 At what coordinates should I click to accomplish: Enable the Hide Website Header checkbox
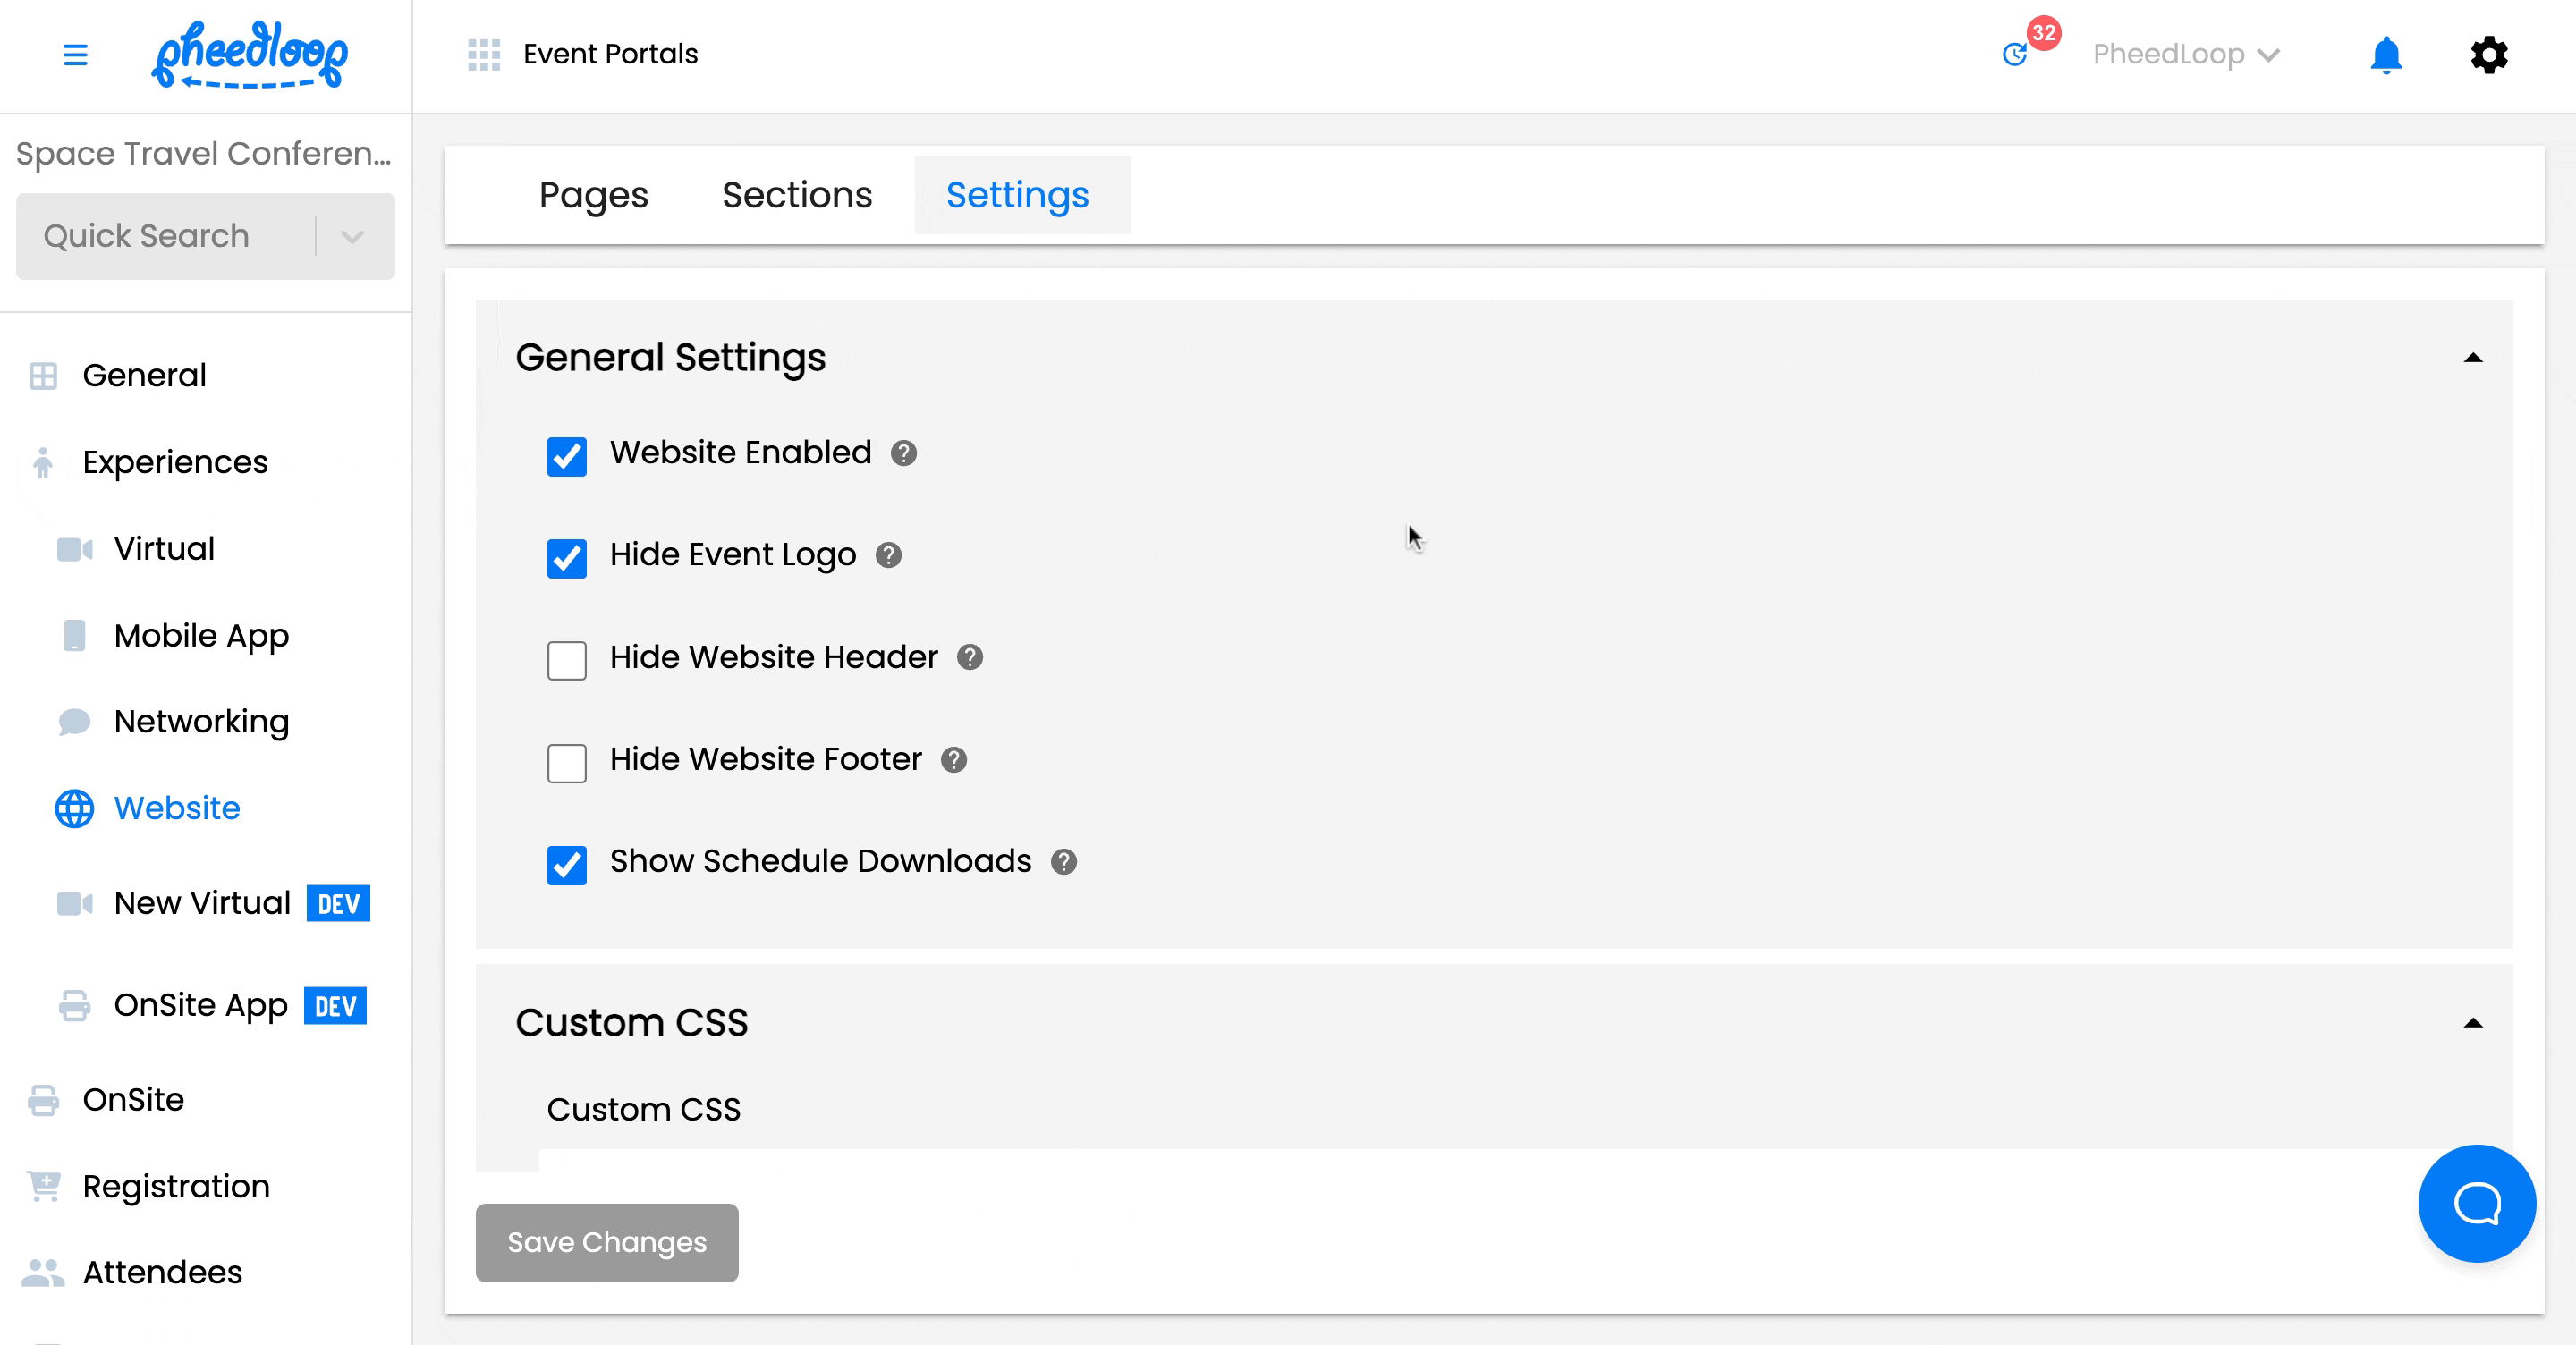567,660
